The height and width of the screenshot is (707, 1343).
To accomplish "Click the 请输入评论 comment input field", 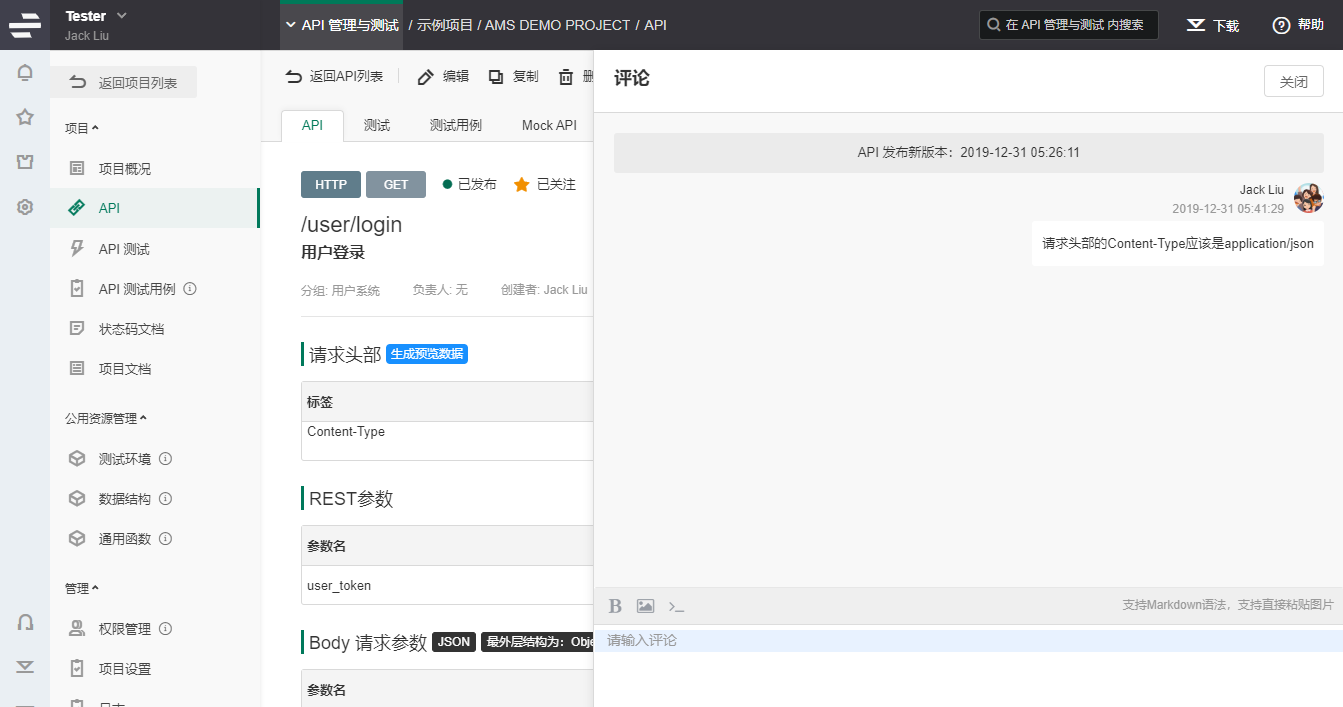I will pos(967,640).
